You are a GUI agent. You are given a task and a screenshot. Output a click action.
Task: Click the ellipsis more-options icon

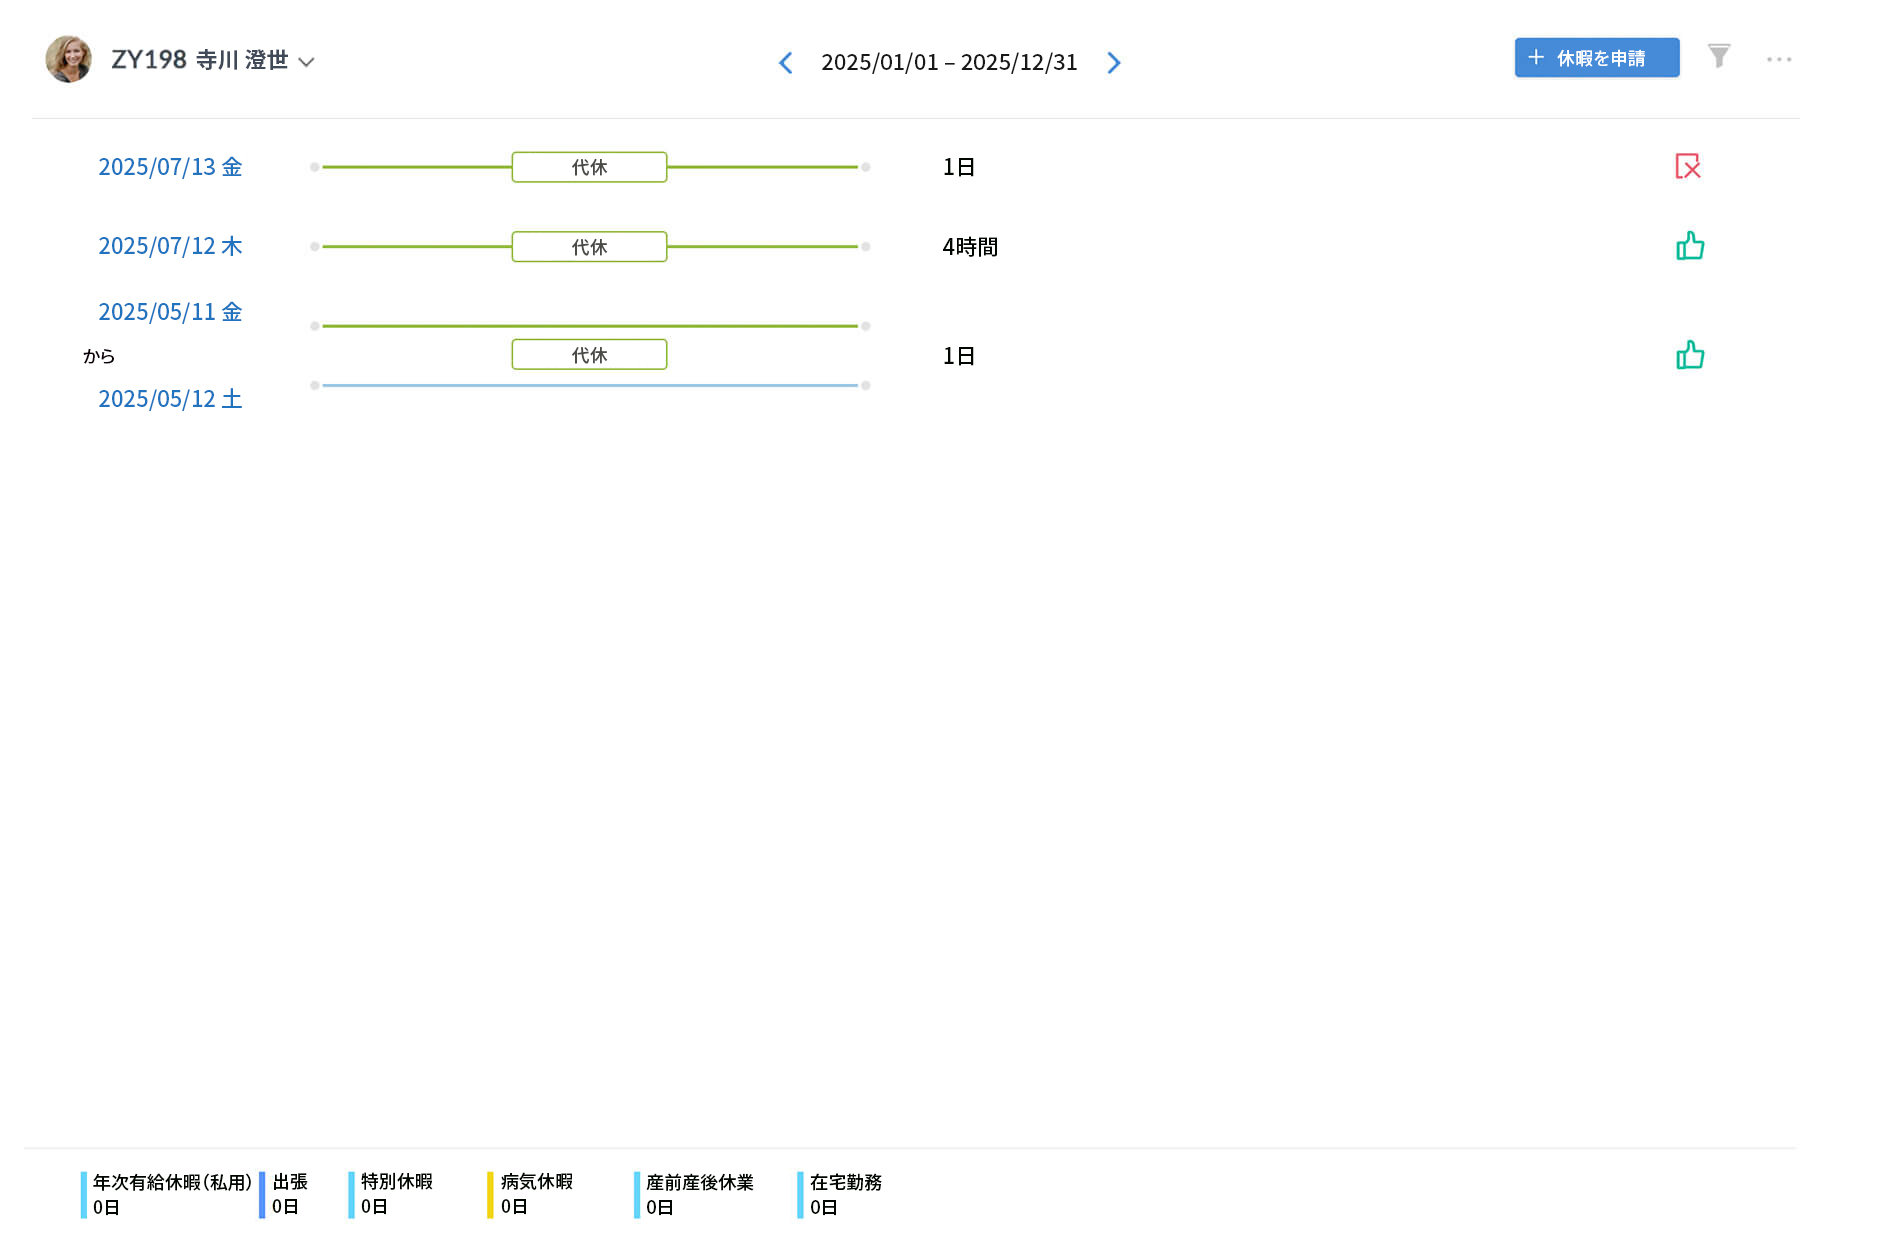(x=1779, y=59)
